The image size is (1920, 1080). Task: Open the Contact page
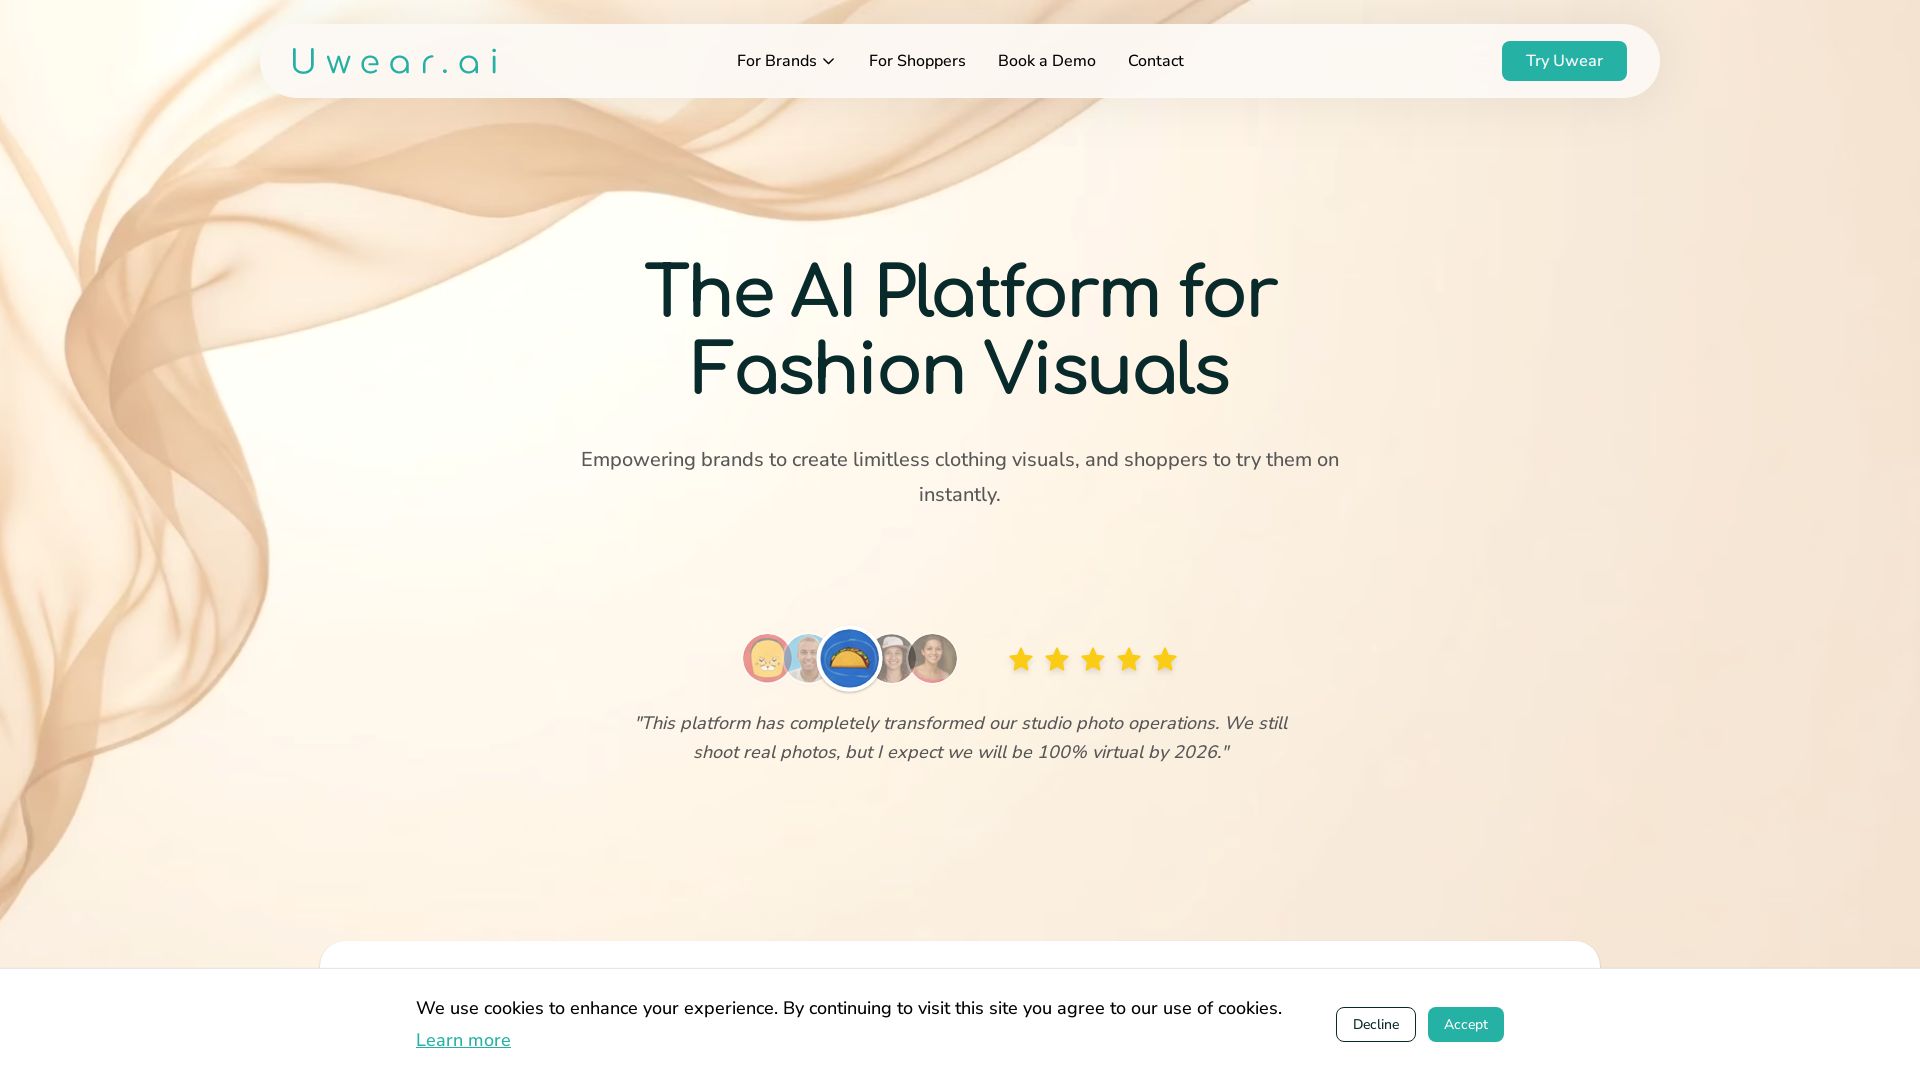click(x=1155, y=61)
